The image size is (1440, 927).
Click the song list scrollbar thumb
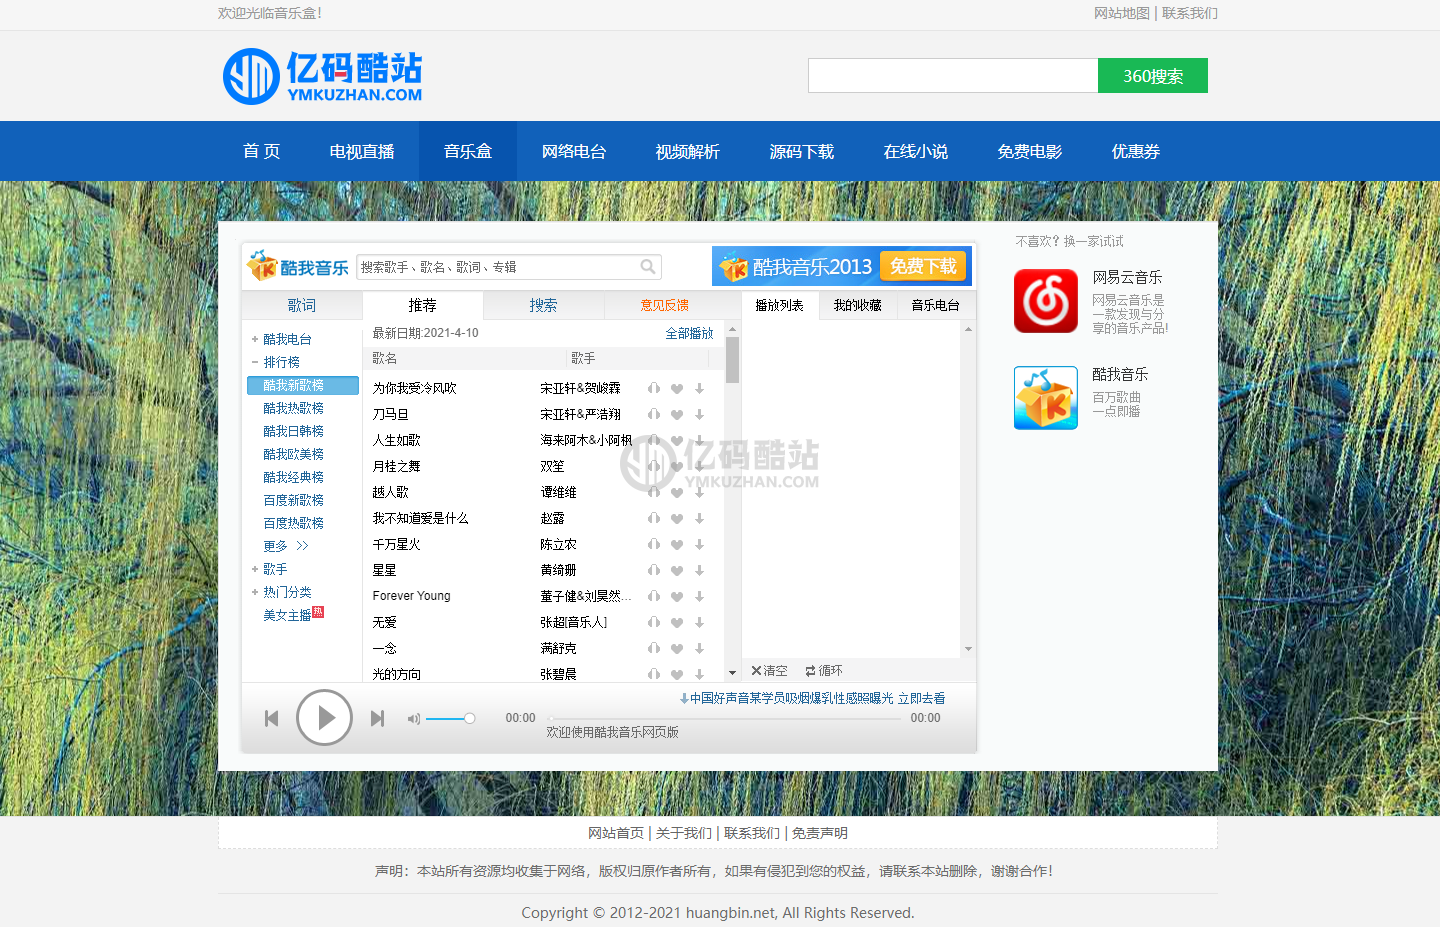(x=733, y=360)
